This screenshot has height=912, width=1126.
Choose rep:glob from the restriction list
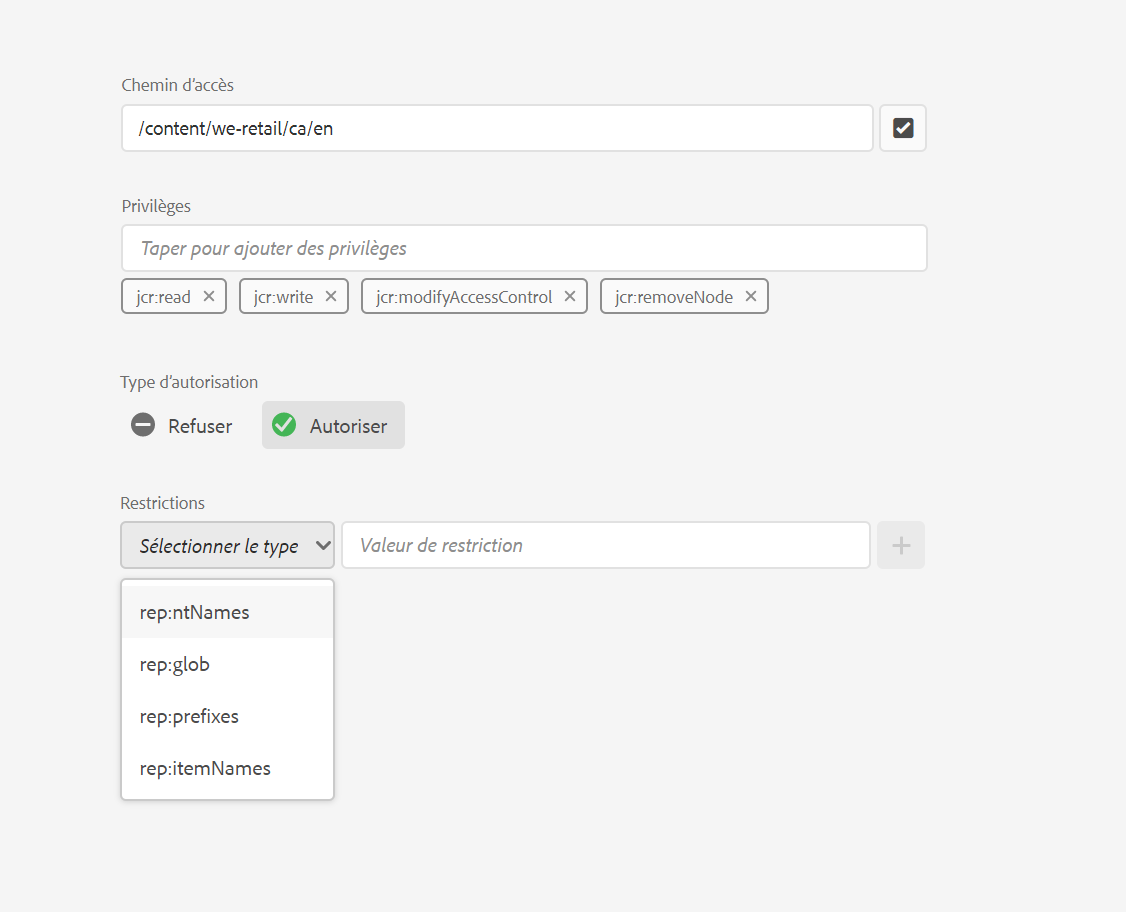pyautogui.click(x=175, y=664)
